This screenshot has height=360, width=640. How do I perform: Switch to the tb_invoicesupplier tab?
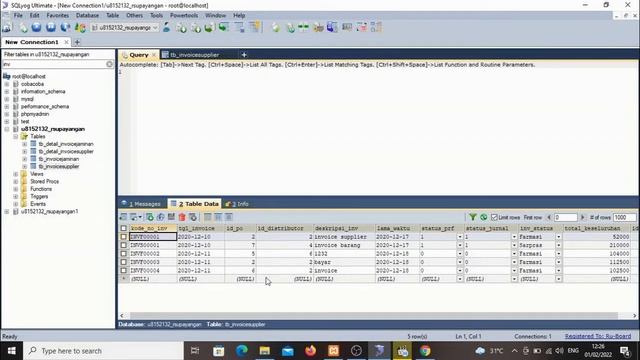[x=194, y=55]
